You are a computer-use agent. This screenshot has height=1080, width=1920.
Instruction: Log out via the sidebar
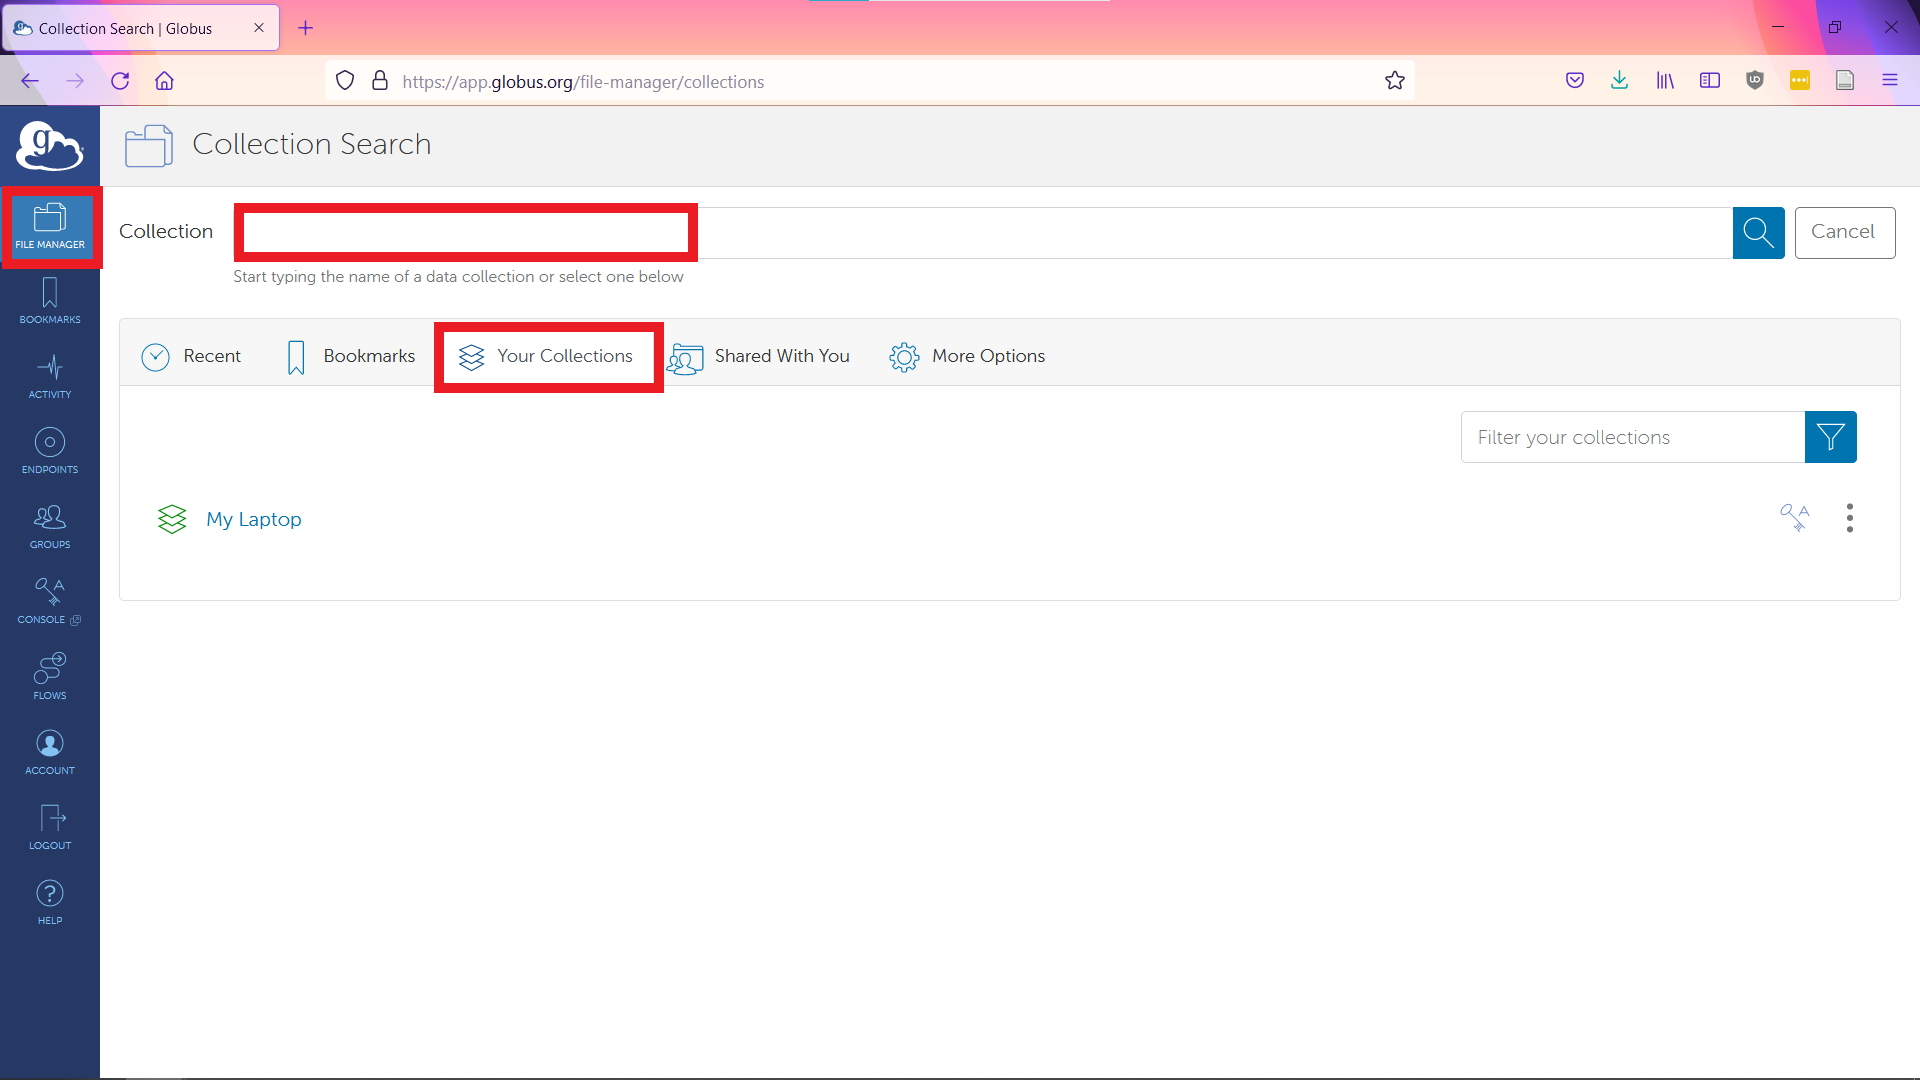(x=49, y=826)
